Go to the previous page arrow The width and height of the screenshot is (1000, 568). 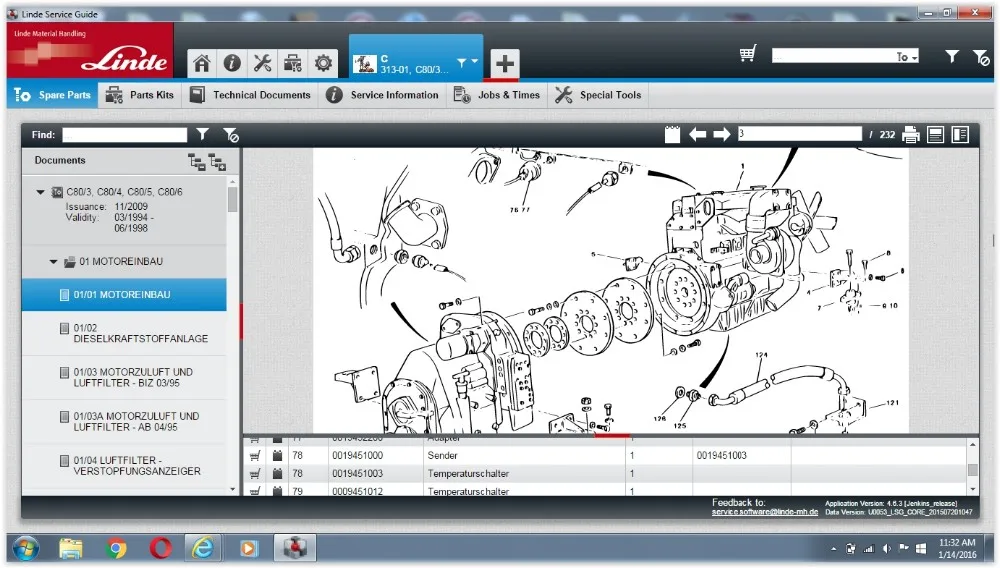click(x=698, y=135)
